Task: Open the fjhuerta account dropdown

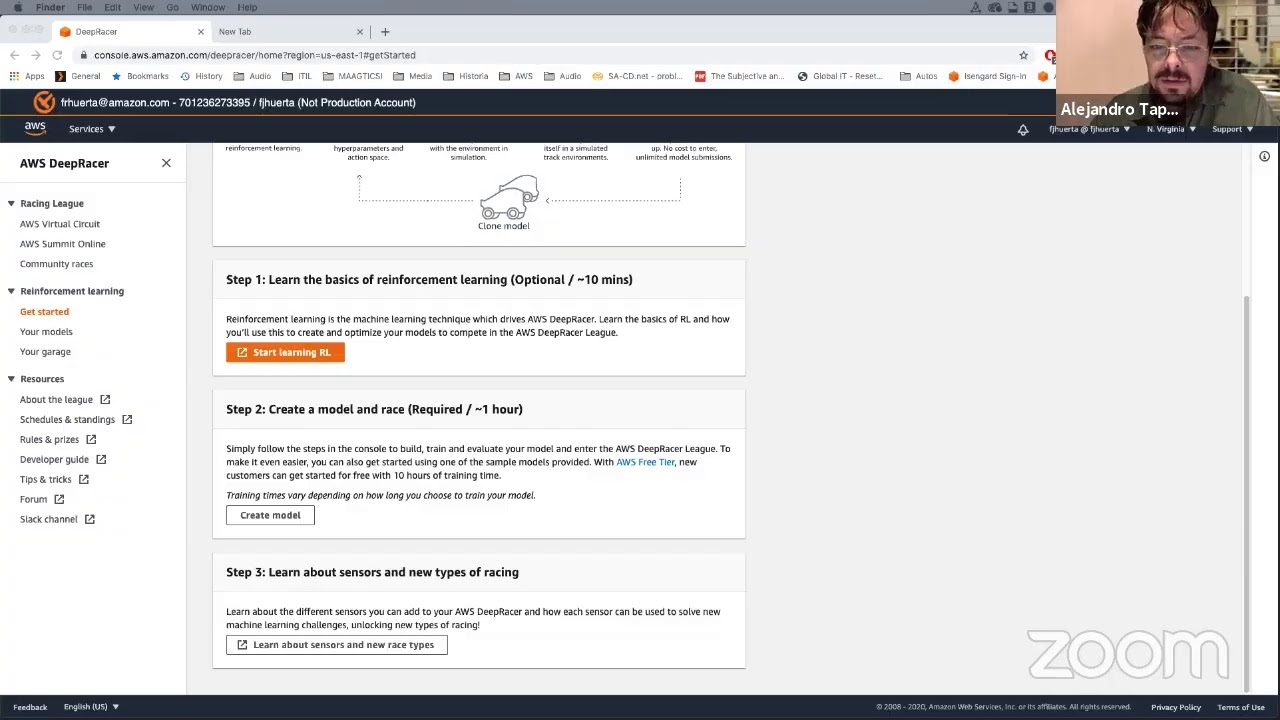Action: [1089, 129]
